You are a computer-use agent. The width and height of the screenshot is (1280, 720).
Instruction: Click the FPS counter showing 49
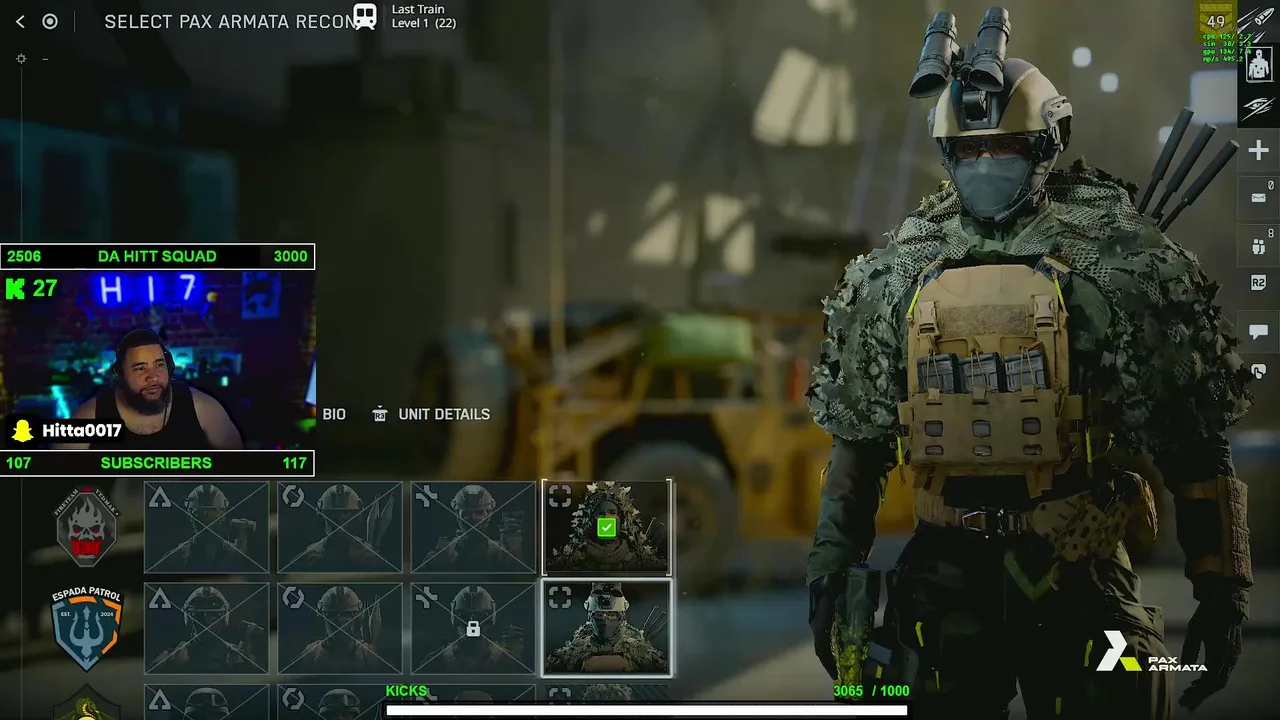pos(1216,21)
